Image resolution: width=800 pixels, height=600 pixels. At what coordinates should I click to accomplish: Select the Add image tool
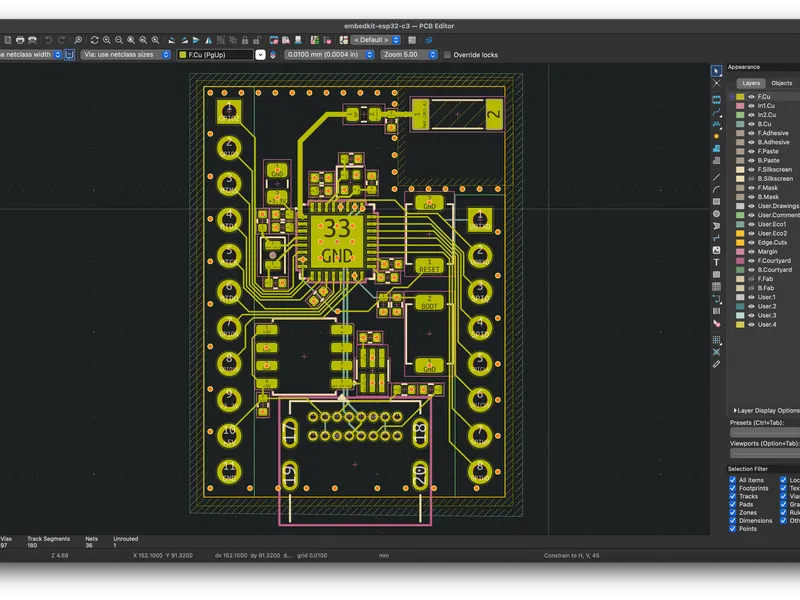(x=716, y=250)
